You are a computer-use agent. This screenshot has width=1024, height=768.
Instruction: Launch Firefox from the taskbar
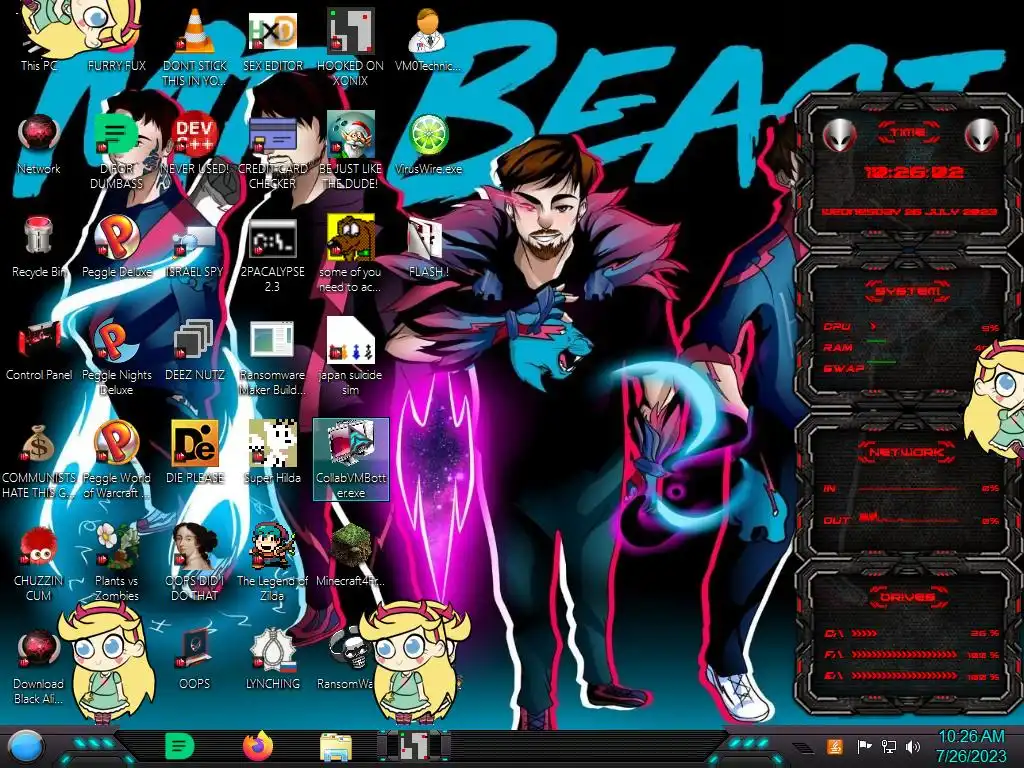click(258, 746)
